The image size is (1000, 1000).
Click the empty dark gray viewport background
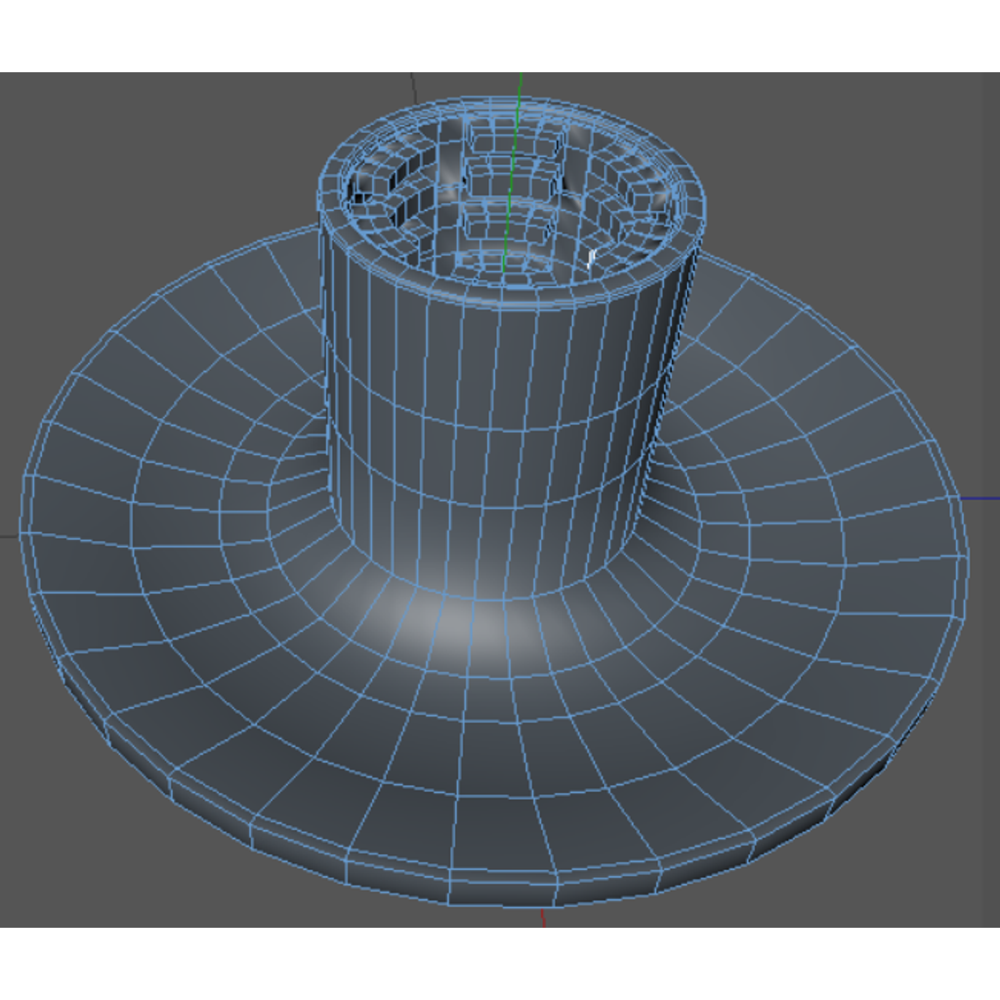click(x=128, y=159)
